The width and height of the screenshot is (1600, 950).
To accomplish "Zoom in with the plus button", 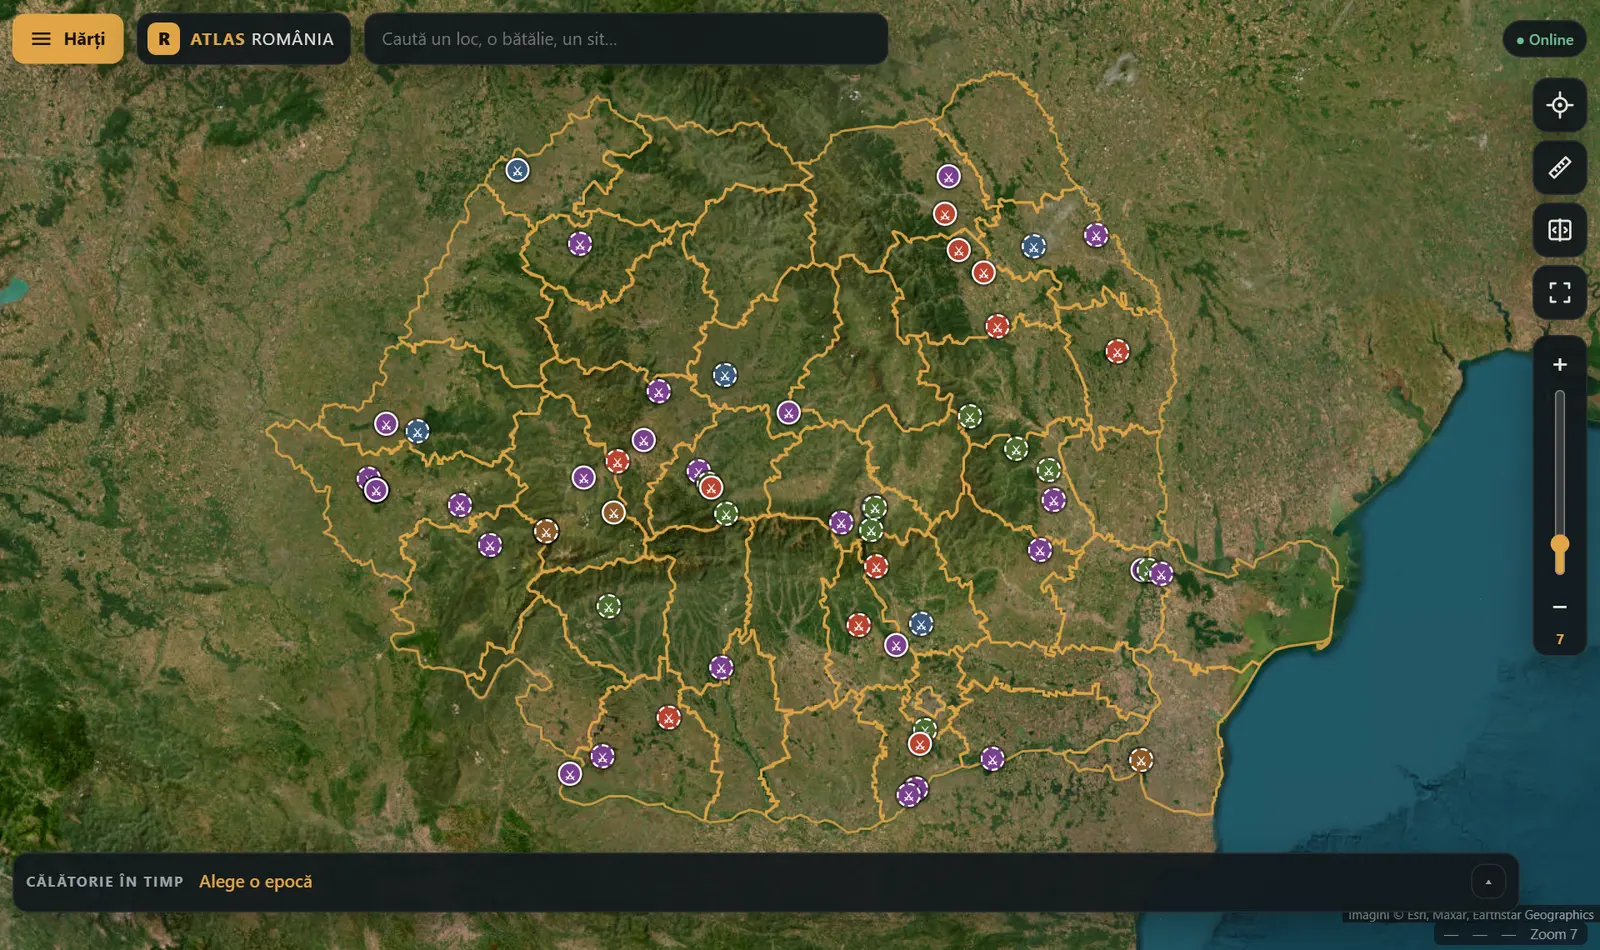I will coord(1560,365).
